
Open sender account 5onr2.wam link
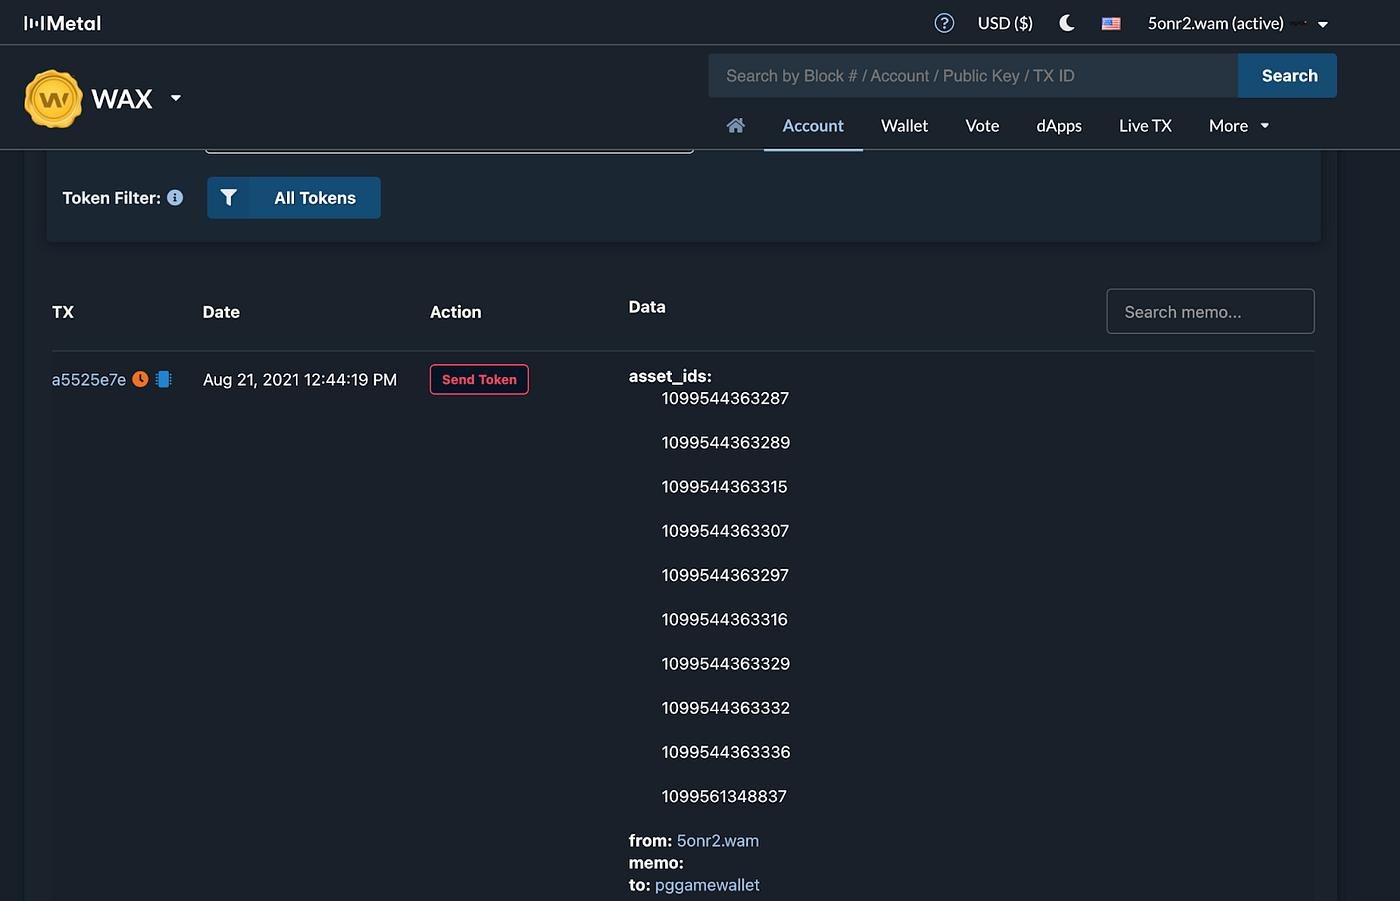(718, 841)
